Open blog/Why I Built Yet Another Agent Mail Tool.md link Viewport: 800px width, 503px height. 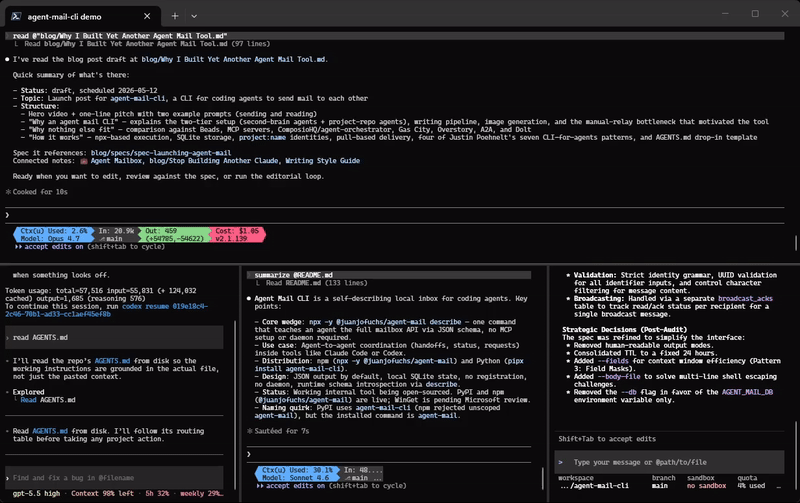click(234, 59)
